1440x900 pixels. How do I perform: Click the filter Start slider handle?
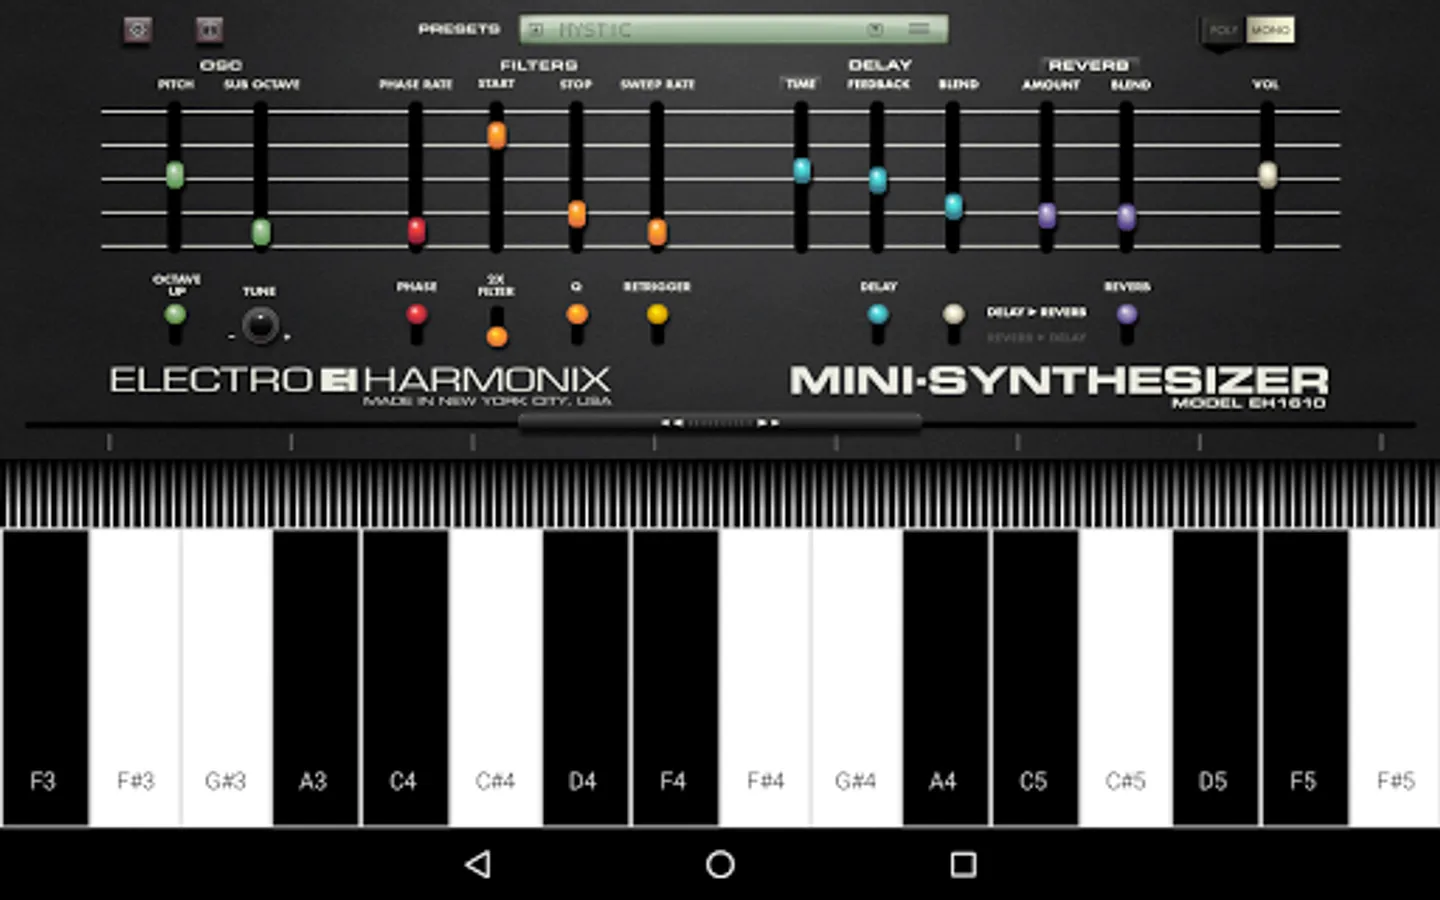tap(497, 134)
